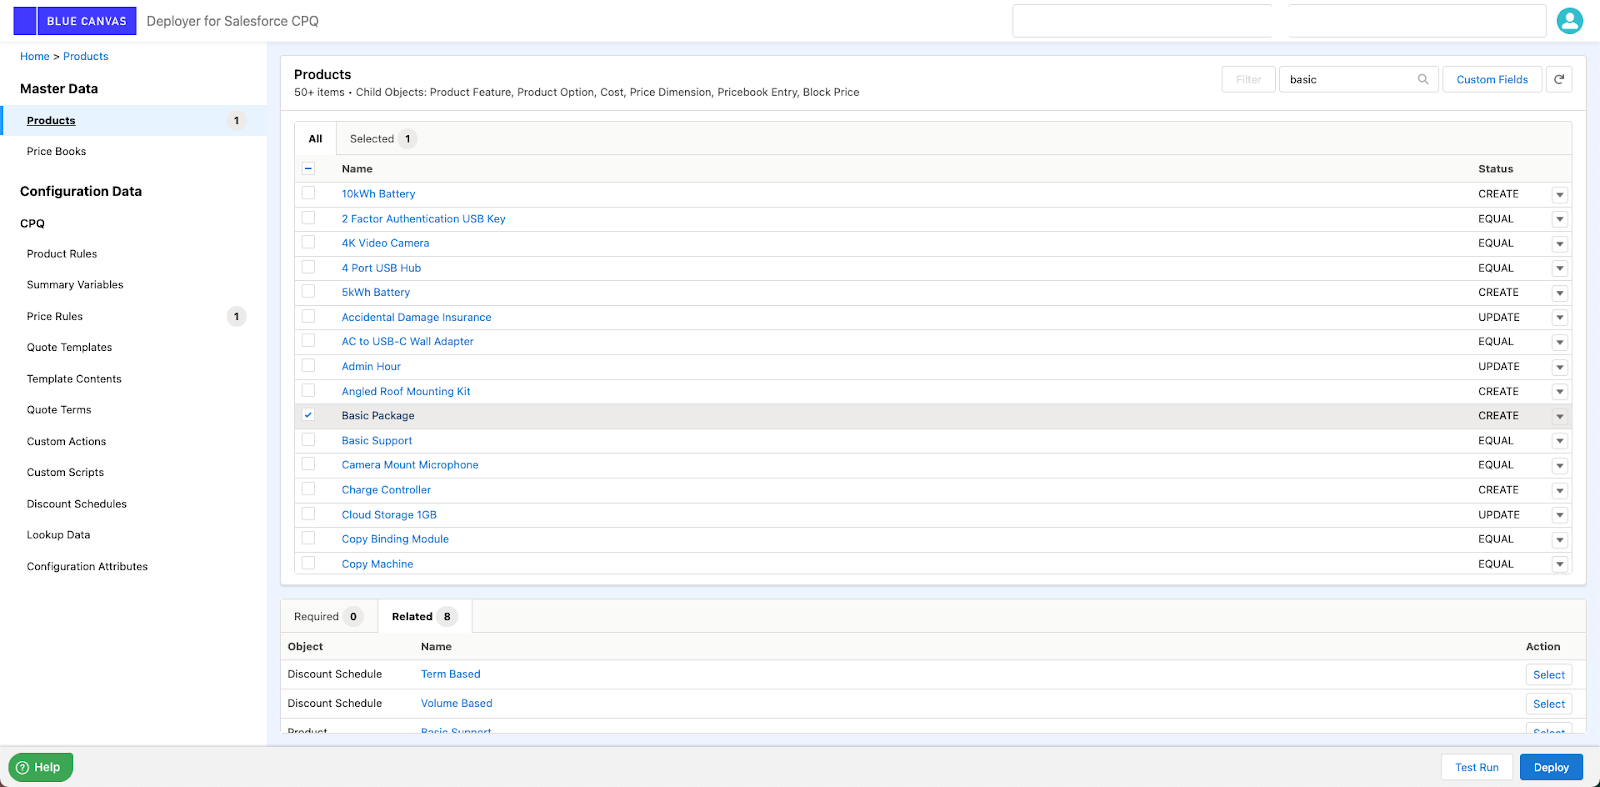Screen dimensions: 1600x787
Task: Open the Custom Fields button
Action: [1492, 79]
